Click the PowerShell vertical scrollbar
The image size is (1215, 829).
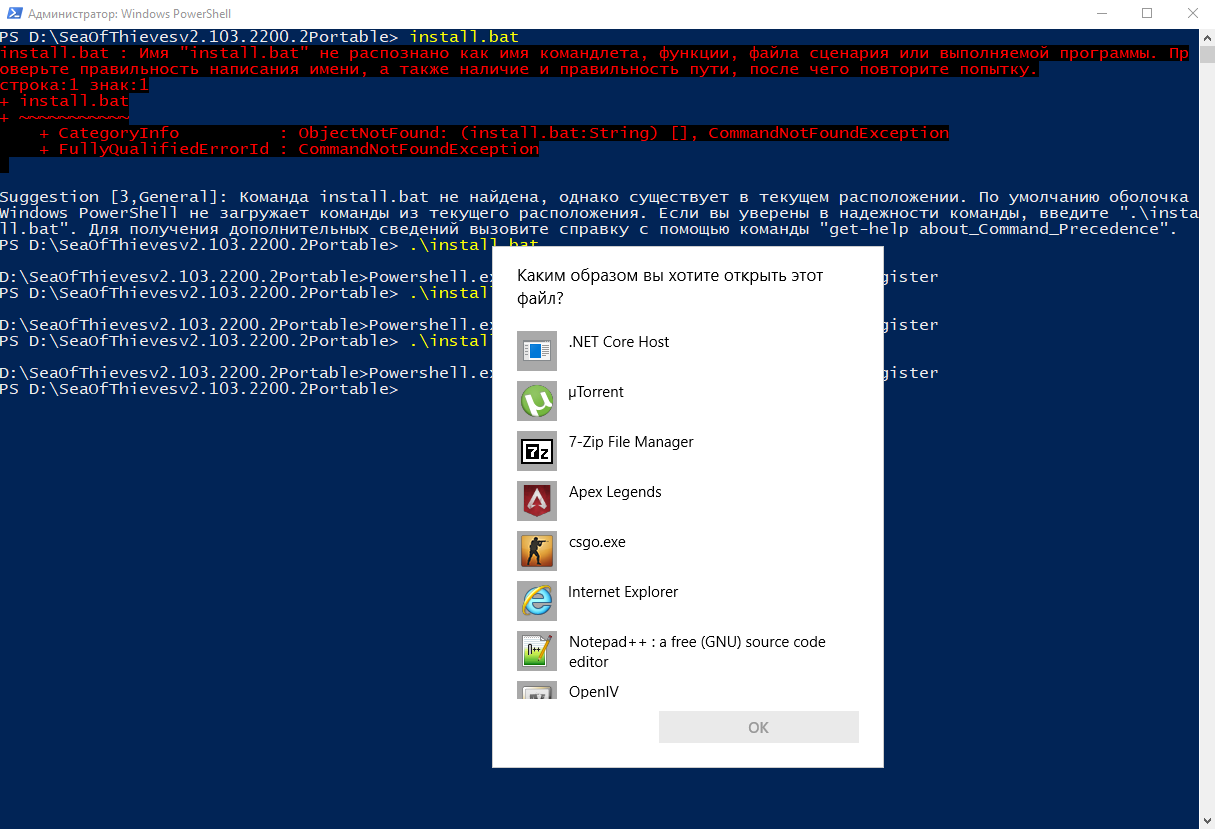coord(1206,430)
